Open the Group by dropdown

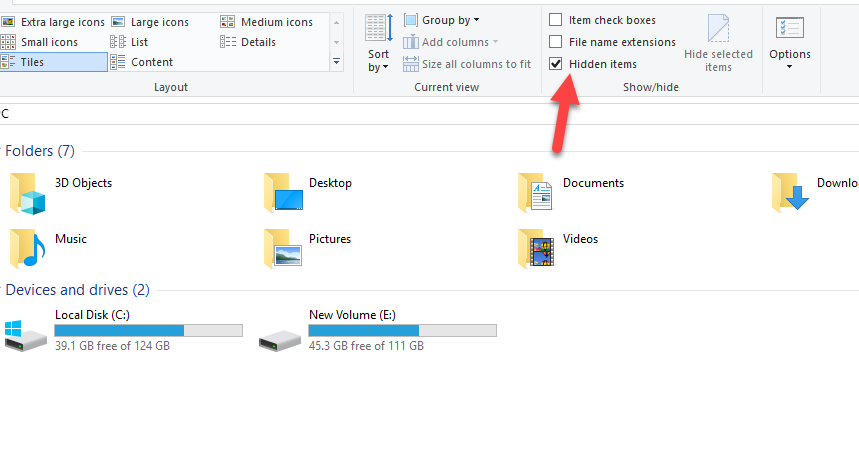(x=442, y=20)
